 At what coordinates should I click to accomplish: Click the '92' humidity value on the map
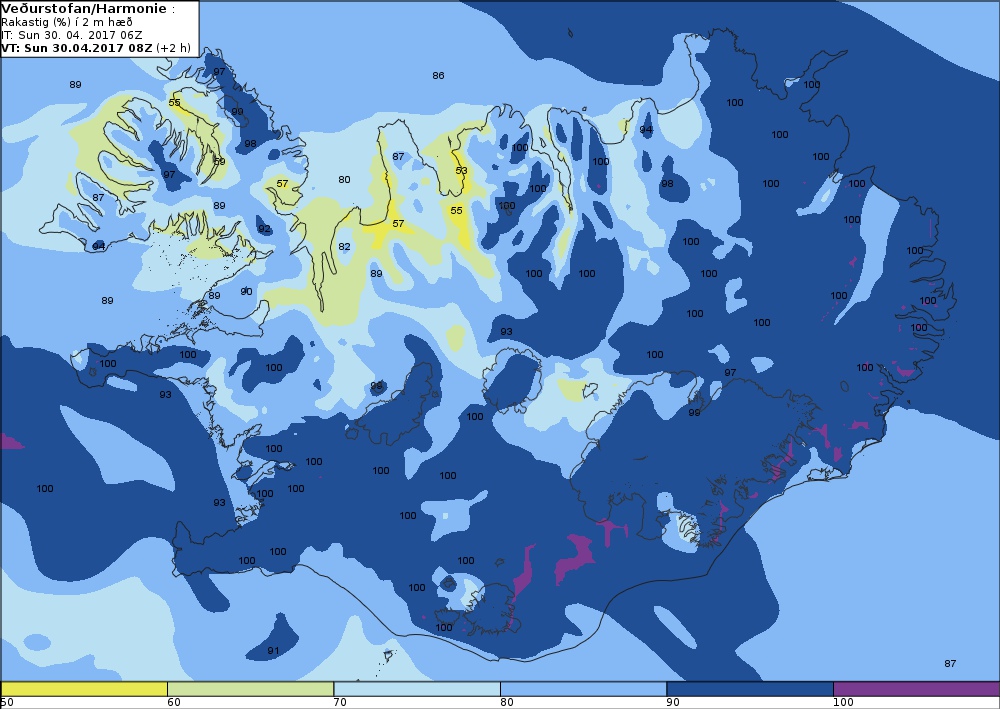point(264,228)
